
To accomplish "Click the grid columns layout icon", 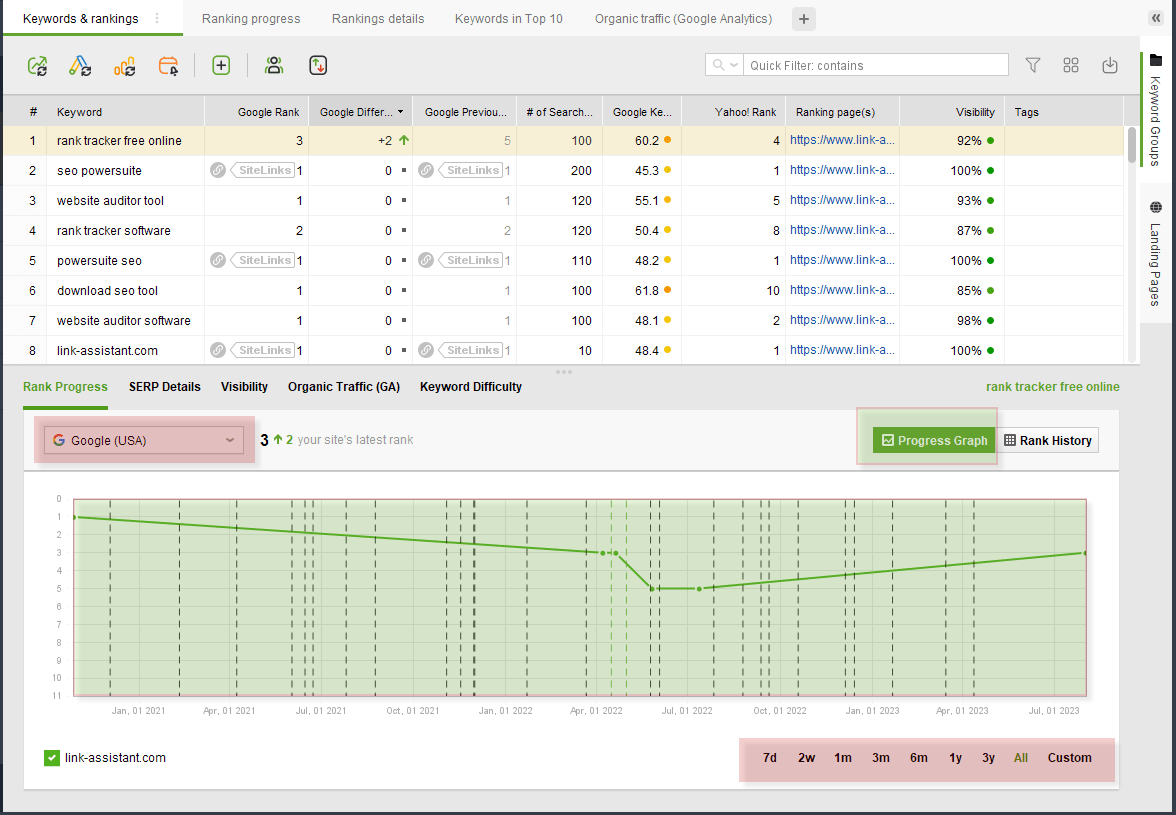I will pos(1071,65).
